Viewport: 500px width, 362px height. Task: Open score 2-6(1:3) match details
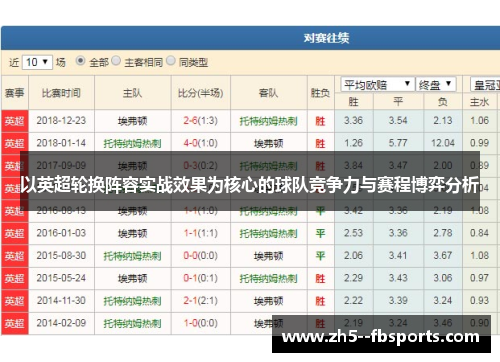coord(201,121)
